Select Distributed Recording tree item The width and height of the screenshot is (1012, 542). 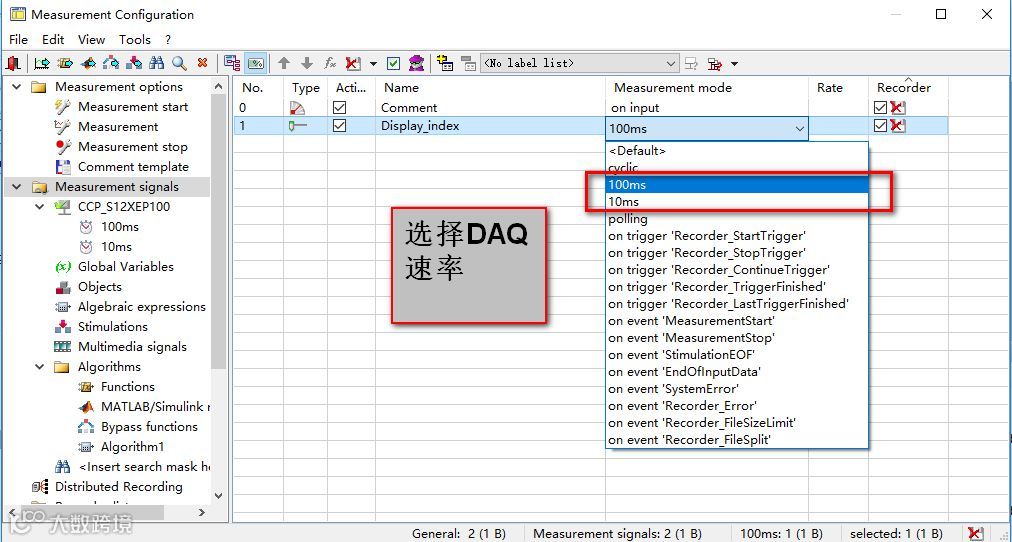[119, 487]
